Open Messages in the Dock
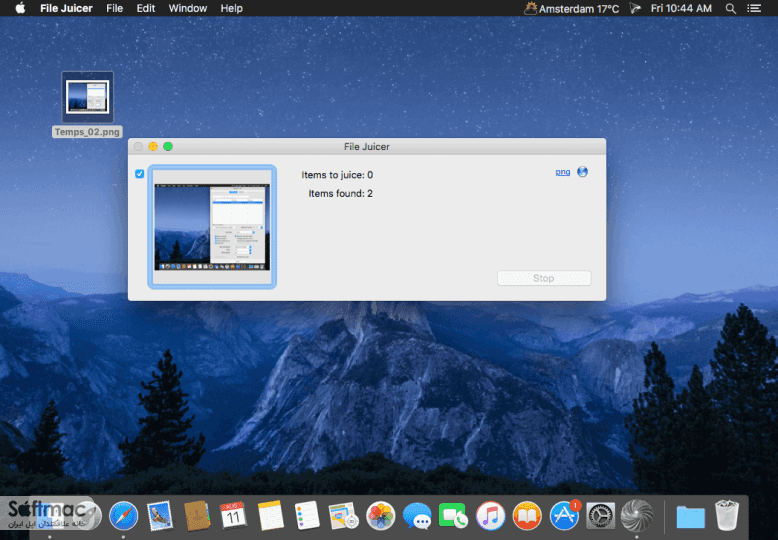The image size is (778, 540). click(x=417, y=516)
